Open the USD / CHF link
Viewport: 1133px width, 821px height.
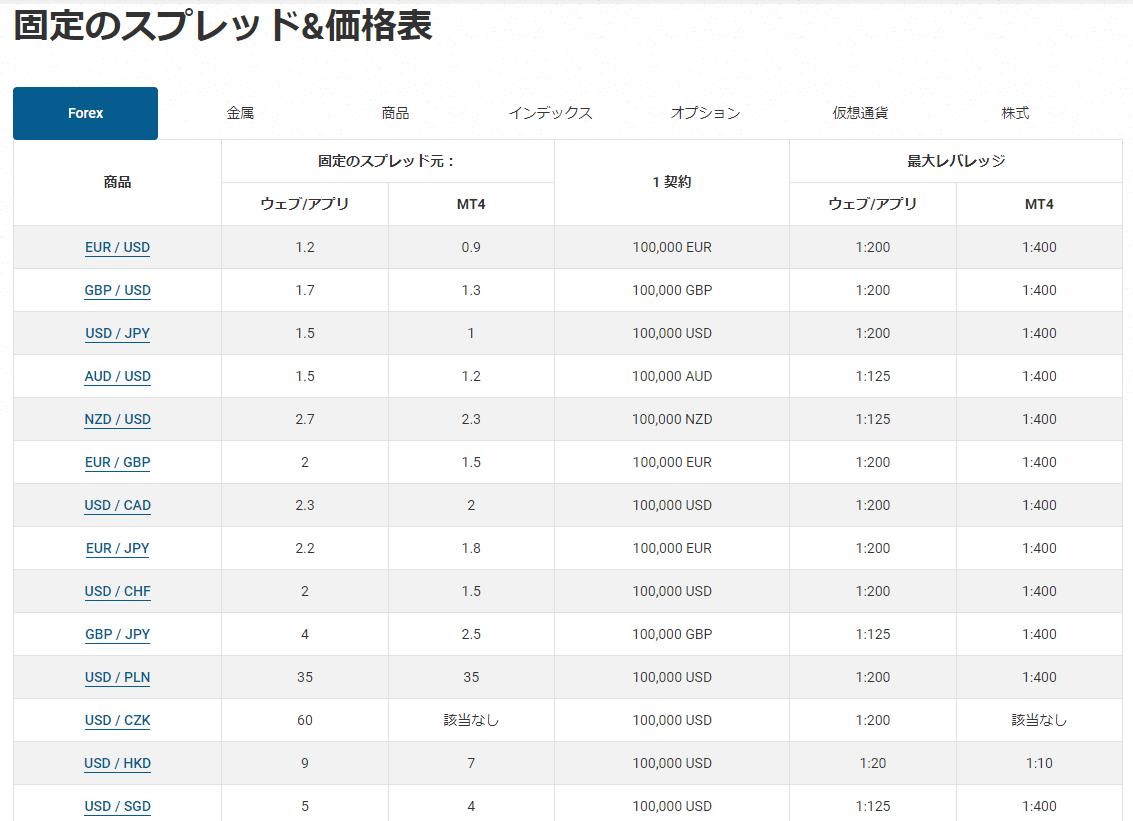click(x=117, y=591)
